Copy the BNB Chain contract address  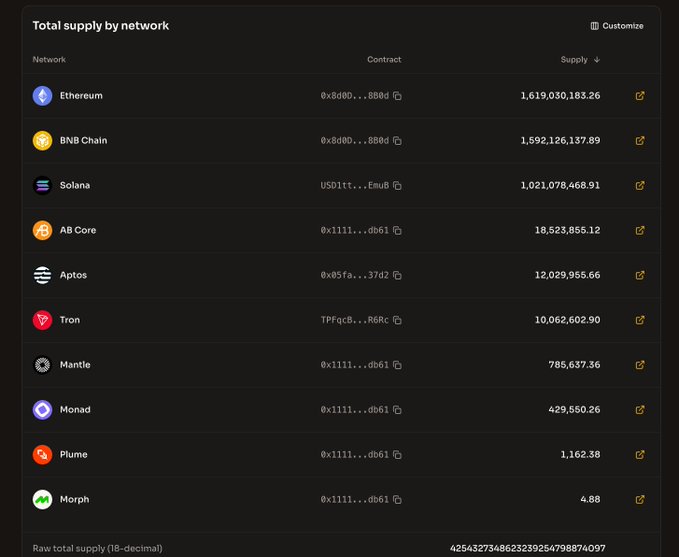tap(397, 141)
